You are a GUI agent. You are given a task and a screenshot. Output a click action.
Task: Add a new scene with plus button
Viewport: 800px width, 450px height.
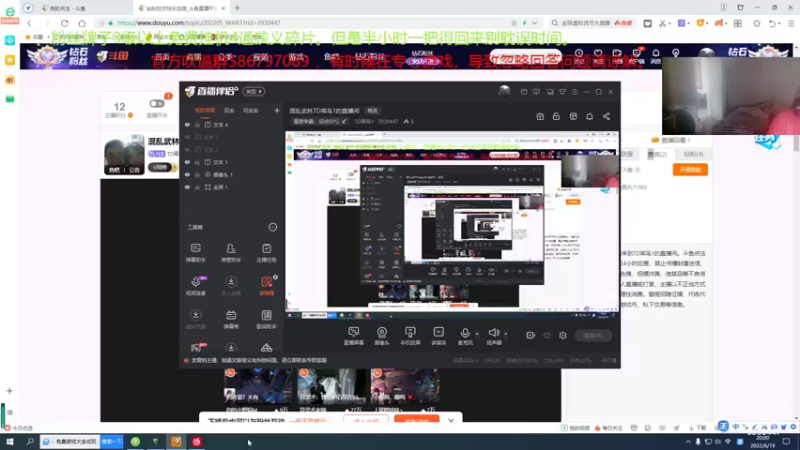[x=277, y=110]
